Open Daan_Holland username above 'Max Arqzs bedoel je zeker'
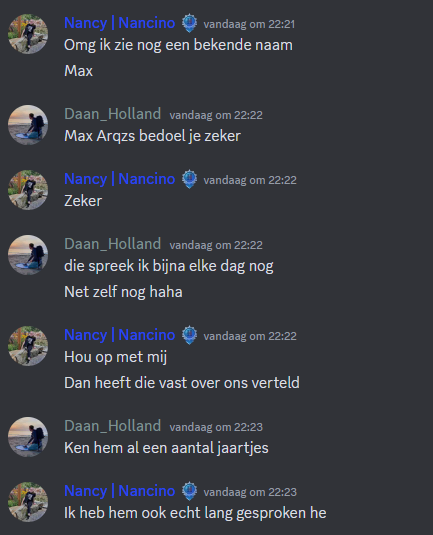Viewport: 433px width, 535px height. pos(112,114)
